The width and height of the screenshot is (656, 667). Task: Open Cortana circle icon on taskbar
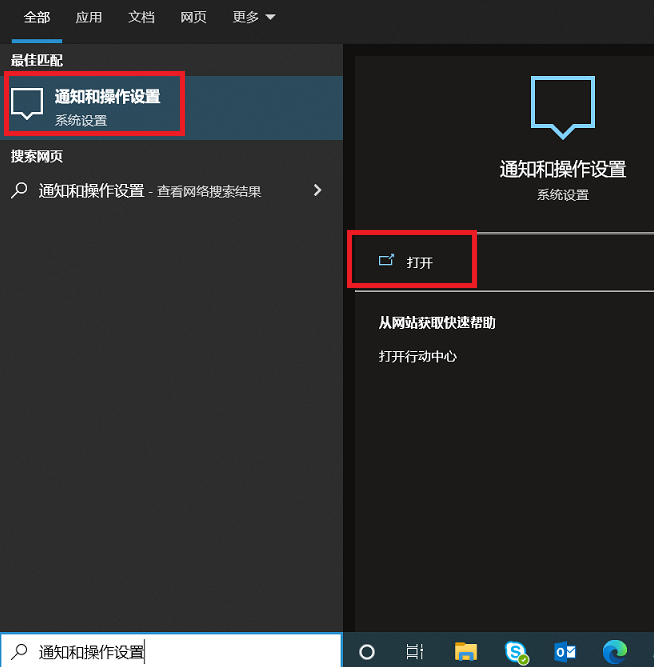(x=367, y=652)
